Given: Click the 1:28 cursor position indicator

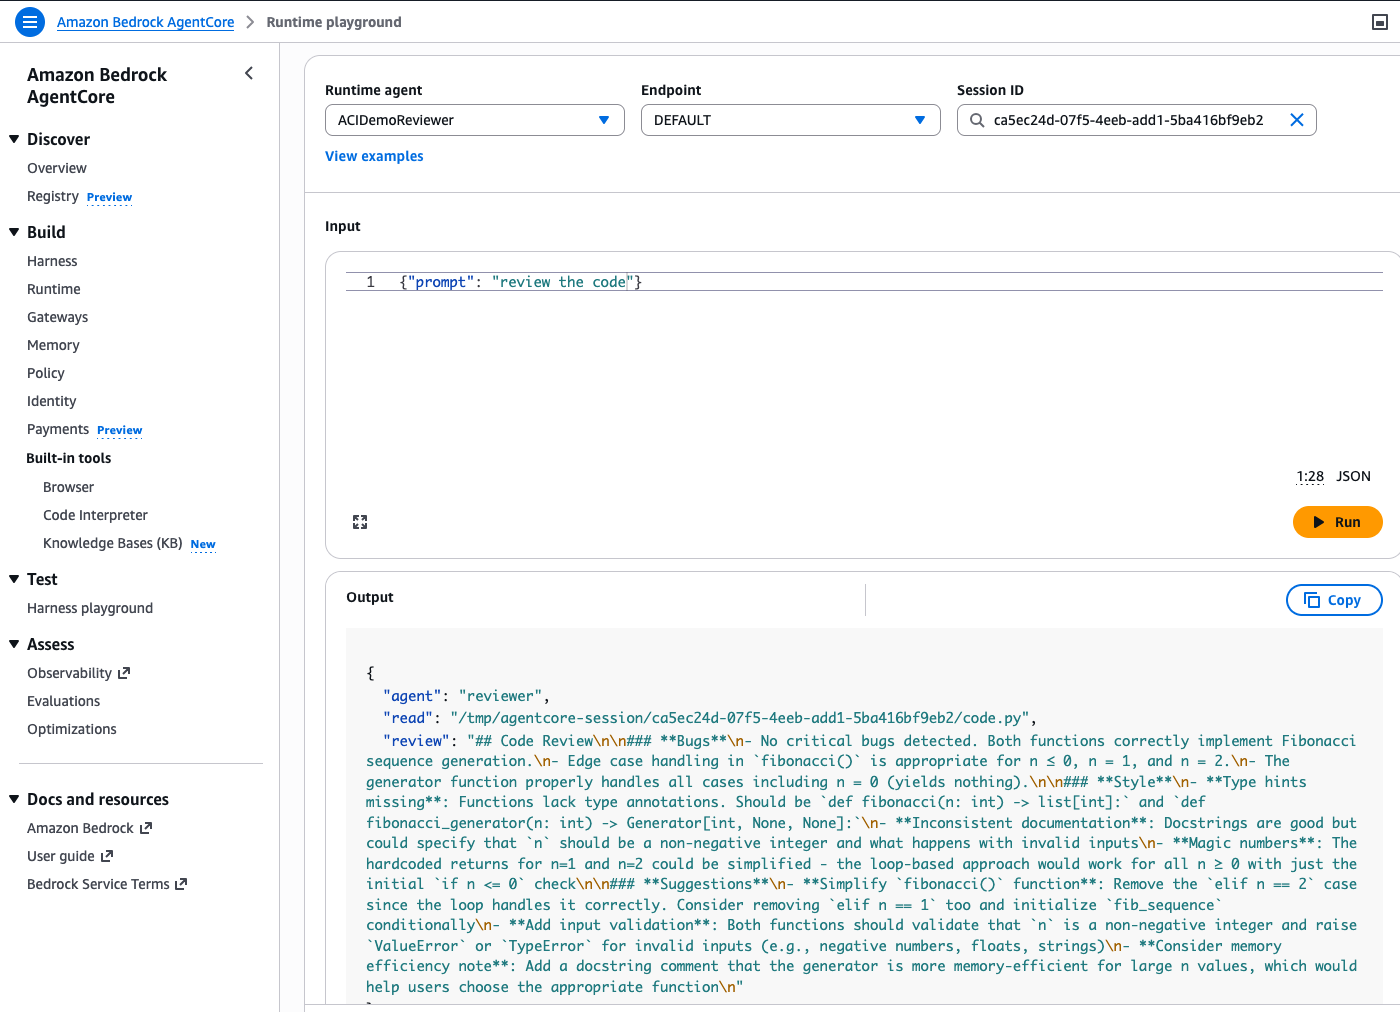Looking at the screenshot, I should pyautogui.click(x=1310, y=476).
